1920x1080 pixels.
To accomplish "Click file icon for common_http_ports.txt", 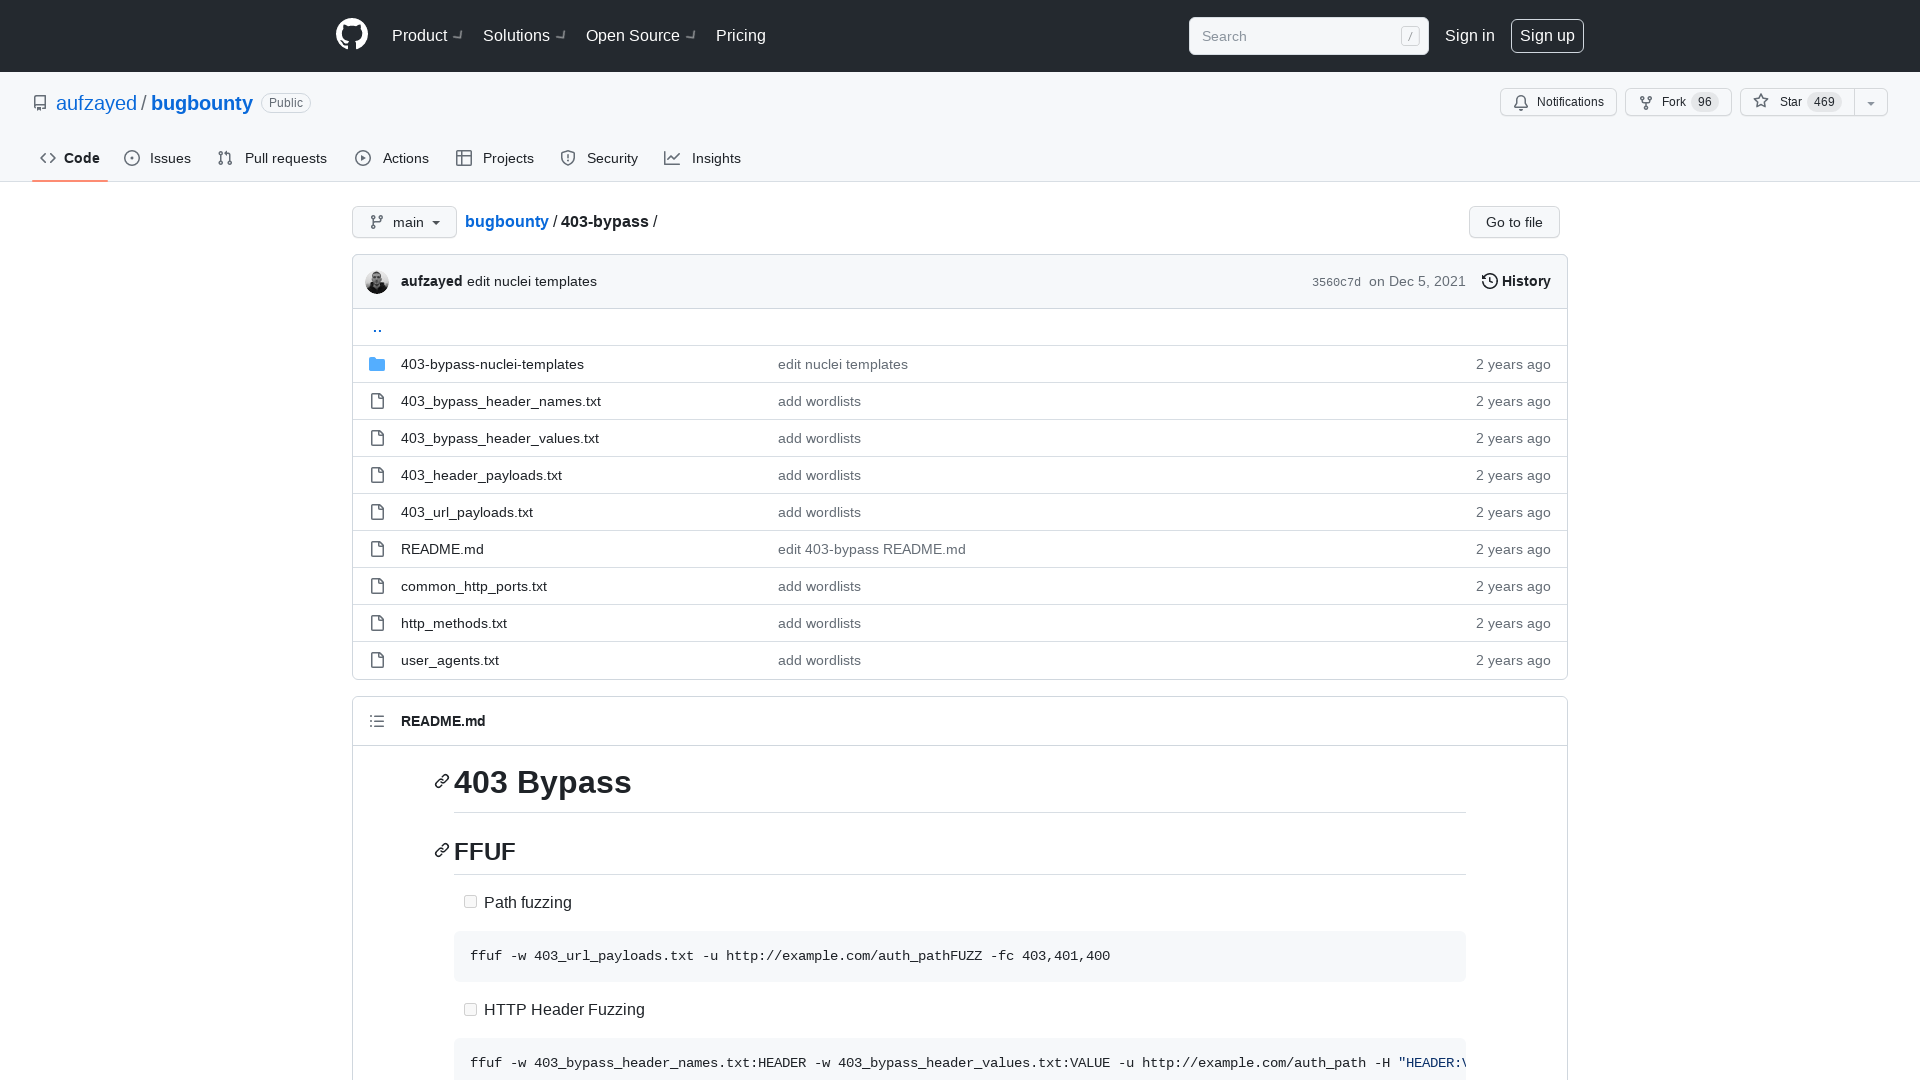I will pos(377,586).
